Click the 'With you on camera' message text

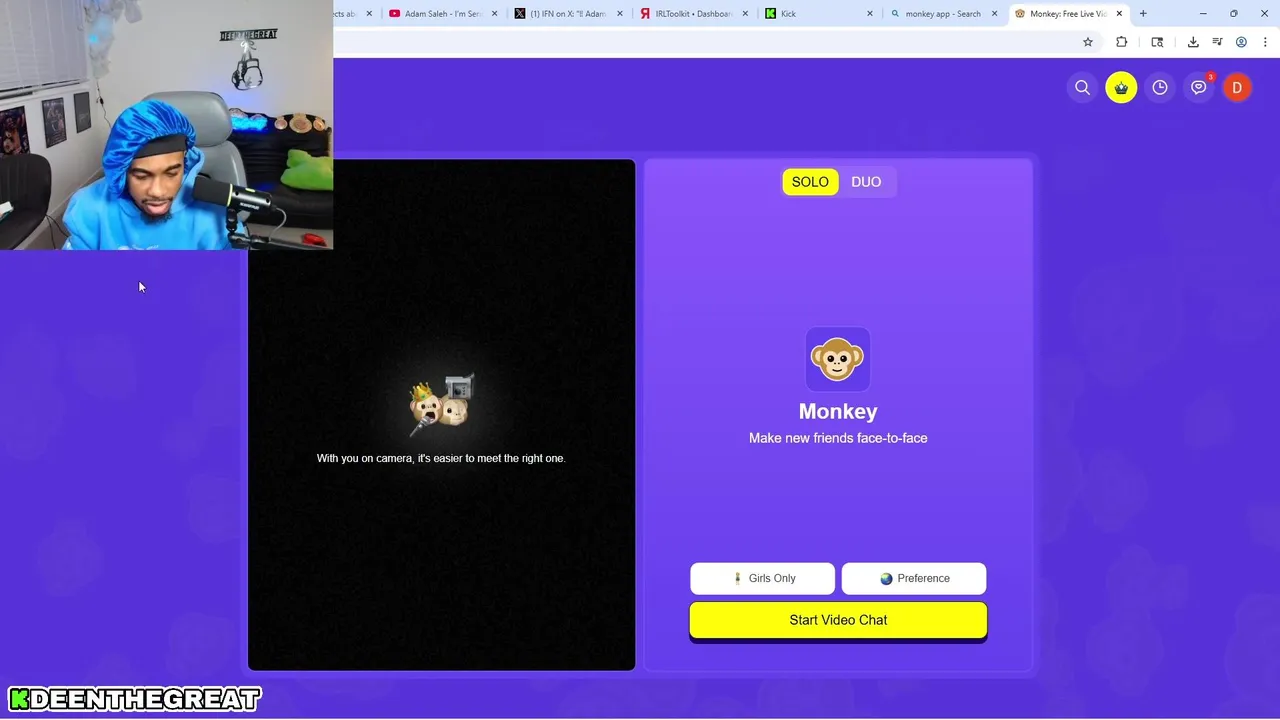click(441, 458)
